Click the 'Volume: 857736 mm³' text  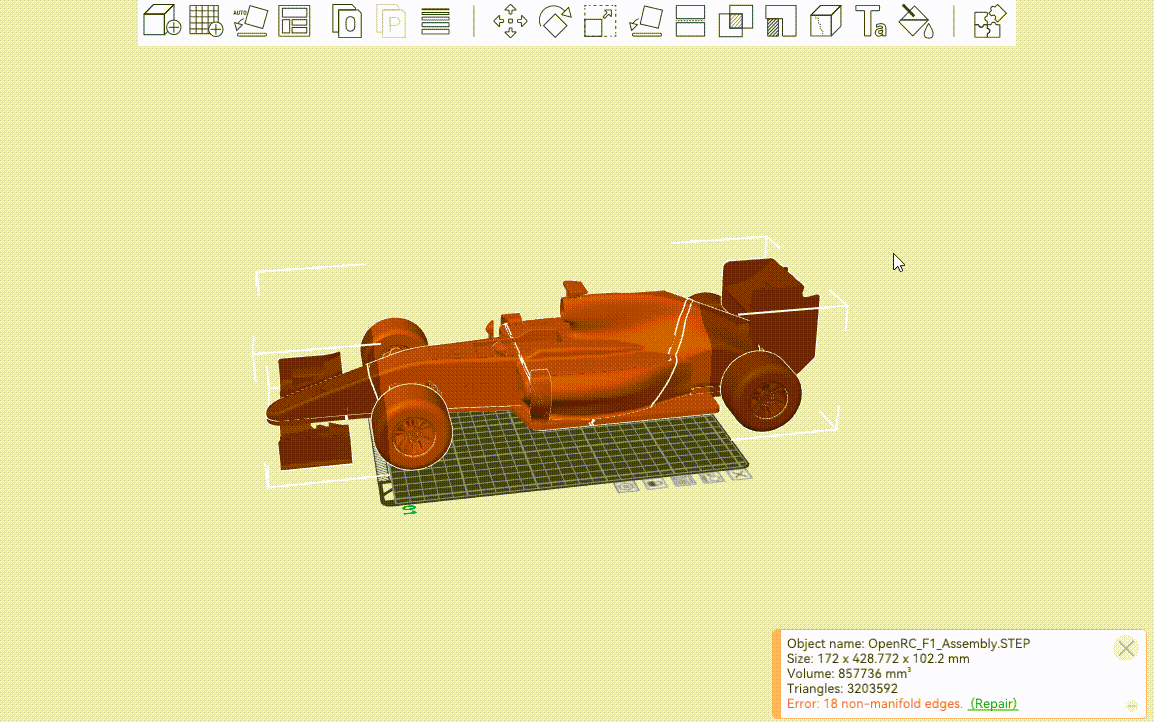(849, 673)
